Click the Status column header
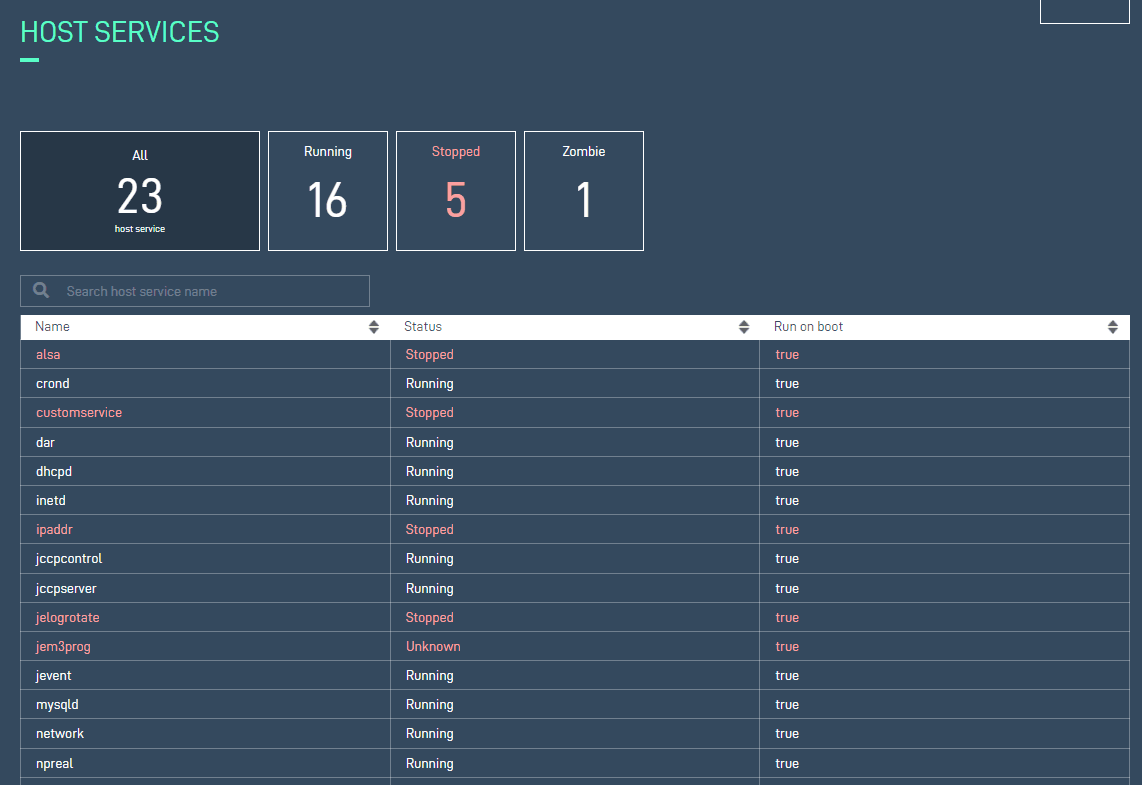The height and width of the screenshot is (785, 1142). [423, 327]
